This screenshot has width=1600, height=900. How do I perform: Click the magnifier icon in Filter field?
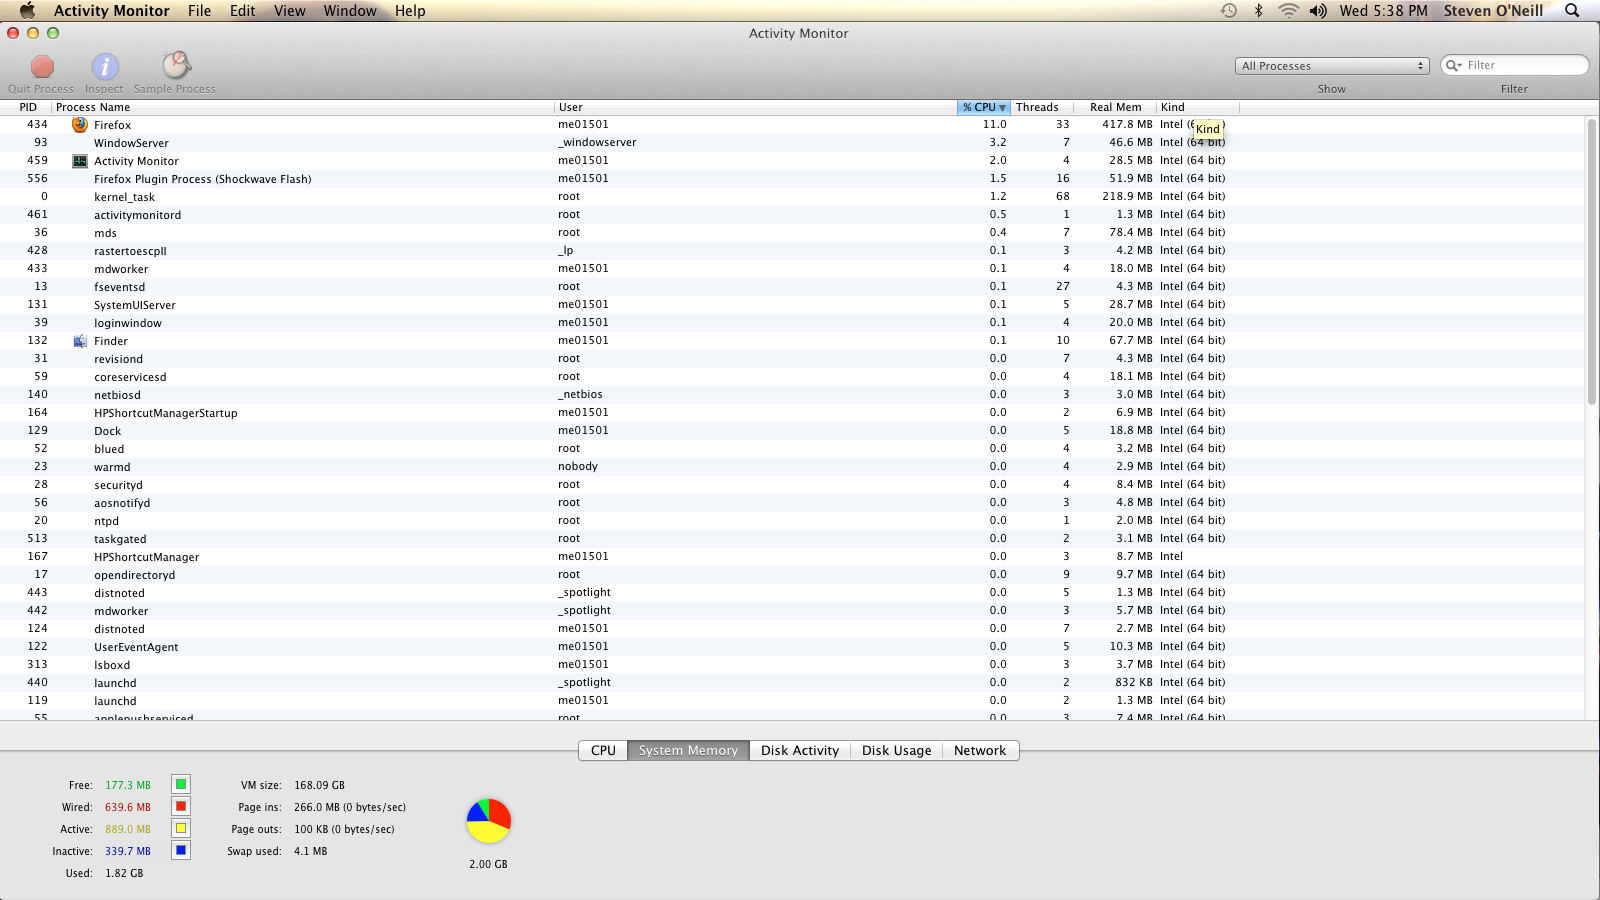pos(1453,65)
